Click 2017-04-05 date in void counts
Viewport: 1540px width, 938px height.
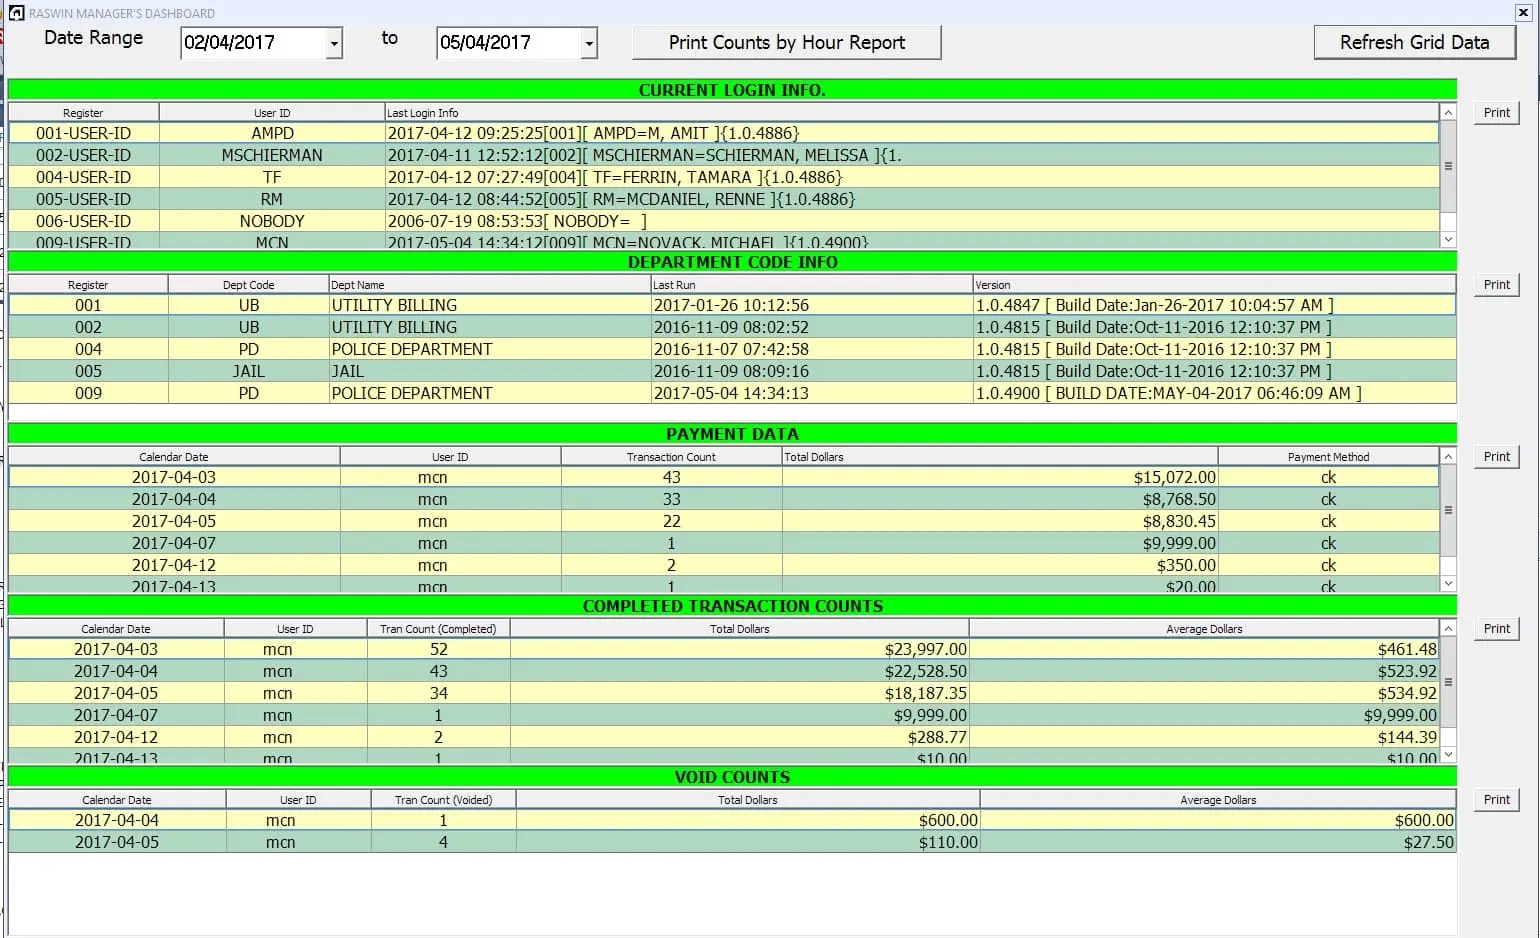[117, 842]
